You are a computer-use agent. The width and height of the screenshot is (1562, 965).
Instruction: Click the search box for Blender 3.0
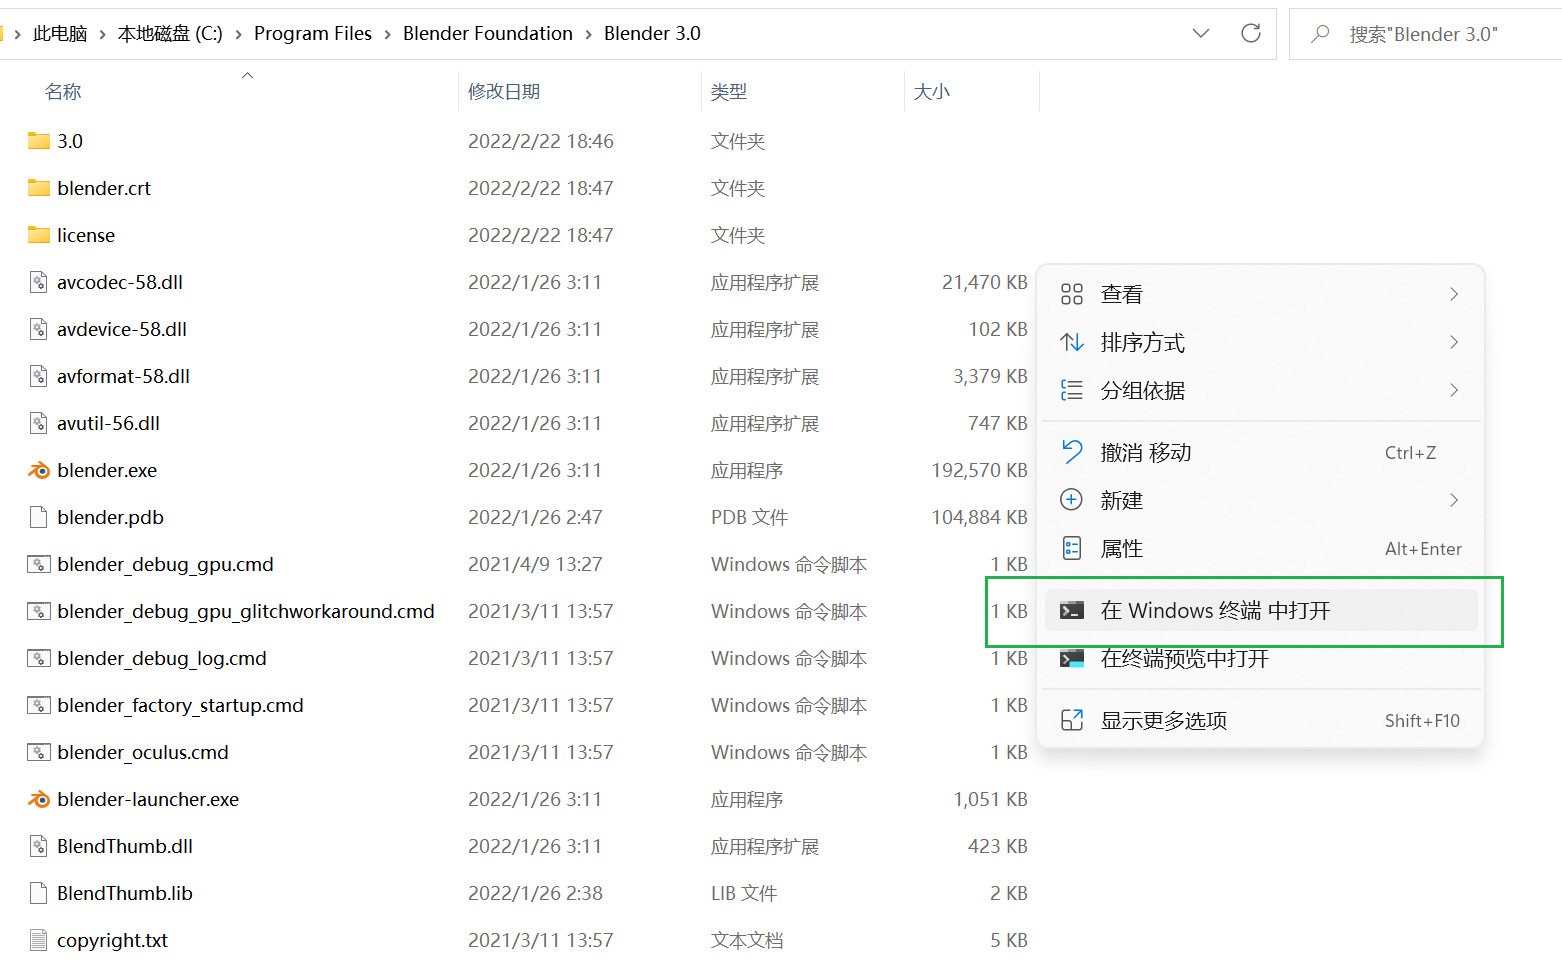[1426, 34]
